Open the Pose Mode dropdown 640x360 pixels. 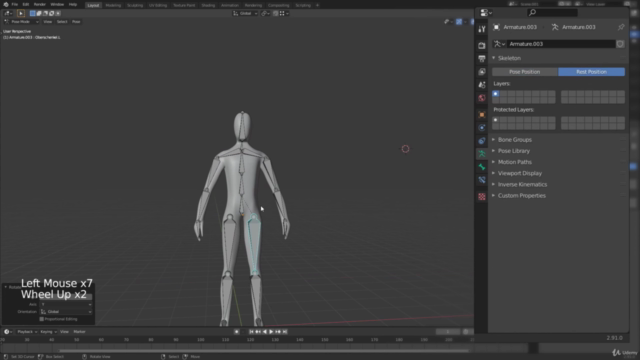(x=21, y=22)
